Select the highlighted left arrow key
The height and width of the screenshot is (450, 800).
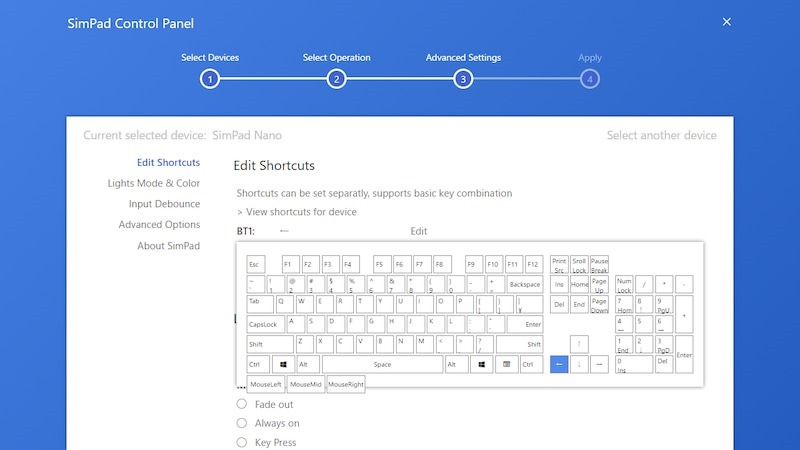(x=559, y=364)
